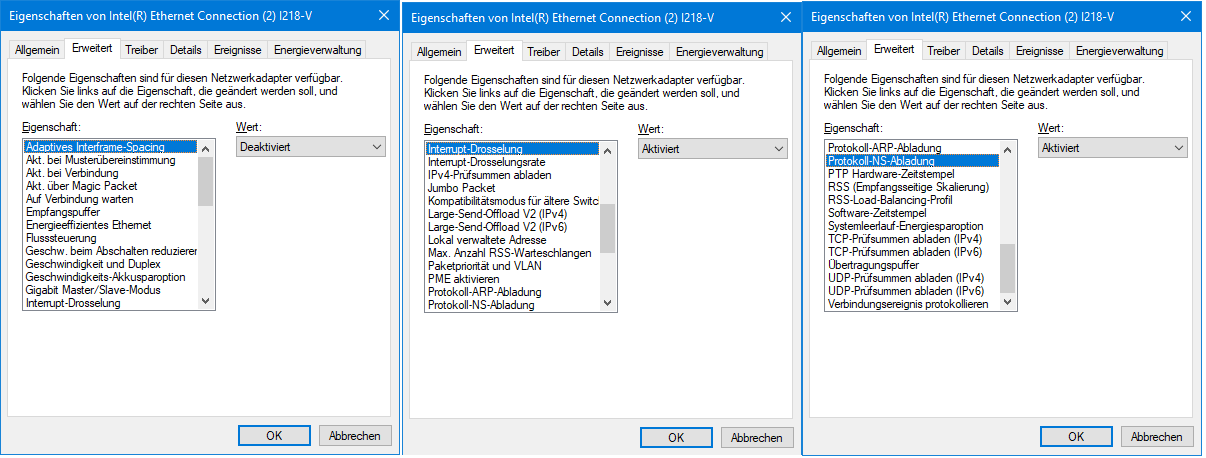Select Verbindungsereignis protokollieren property

click(908, 304)
